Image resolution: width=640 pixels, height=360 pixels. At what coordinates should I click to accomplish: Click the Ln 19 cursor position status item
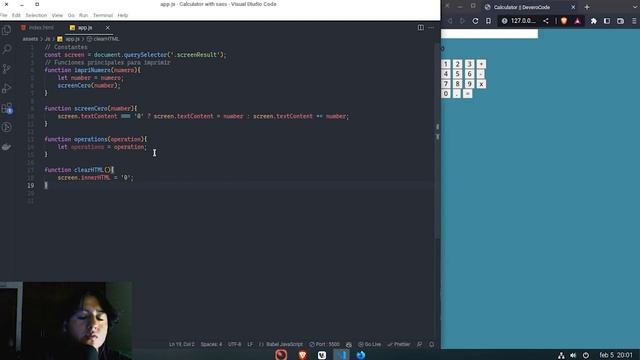[182, 344]
